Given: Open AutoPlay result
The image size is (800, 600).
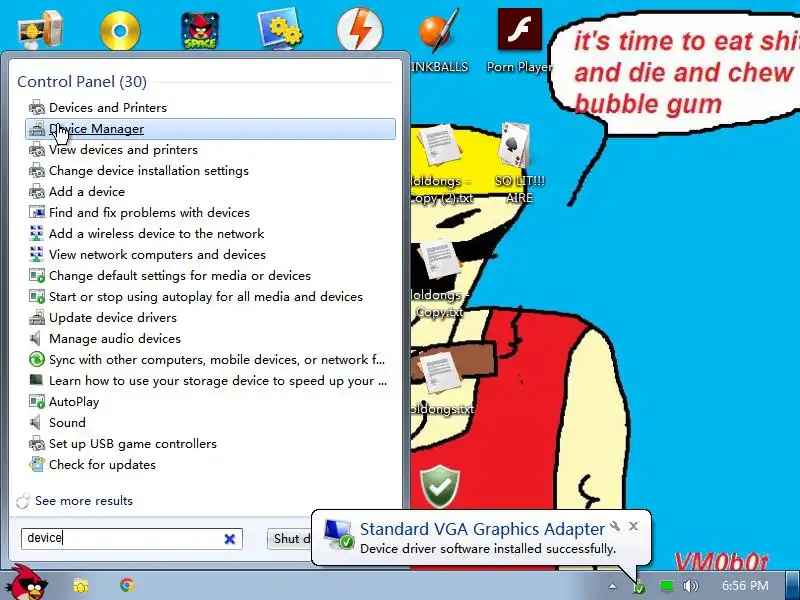Looking at the screenshot, I should 210,402.
